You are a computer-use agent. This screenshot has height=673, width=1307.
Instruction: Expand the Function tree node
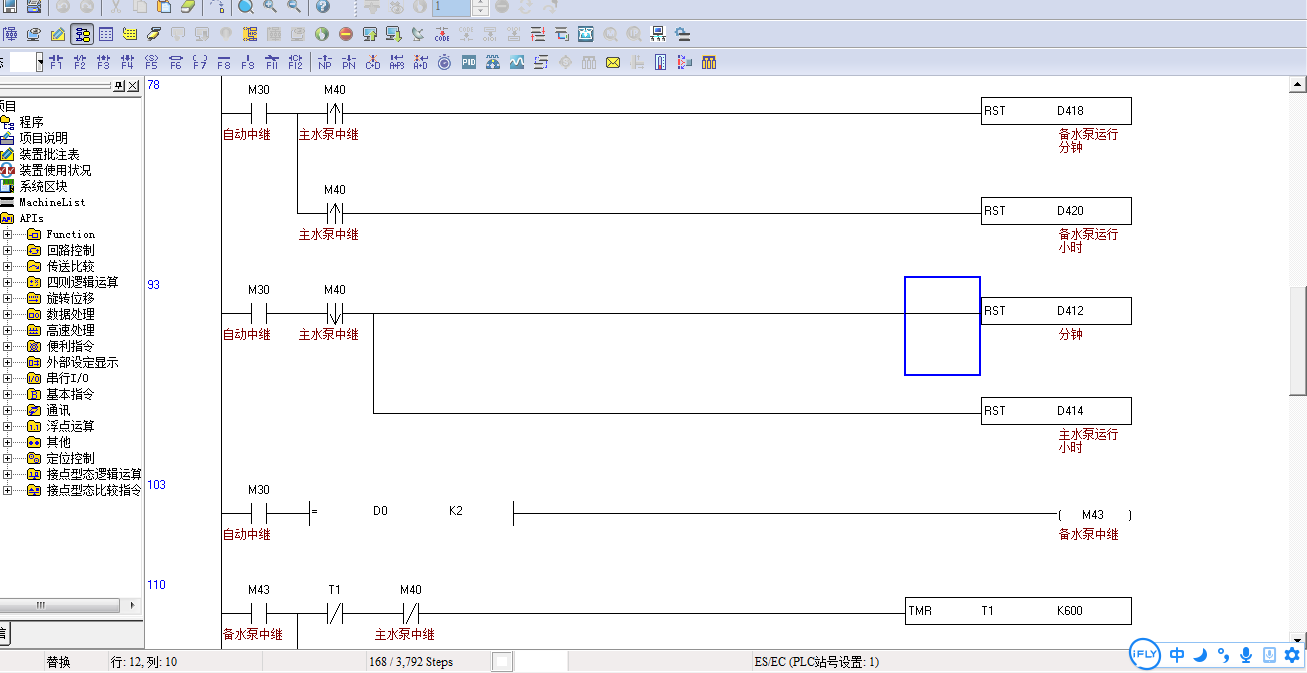8,234
